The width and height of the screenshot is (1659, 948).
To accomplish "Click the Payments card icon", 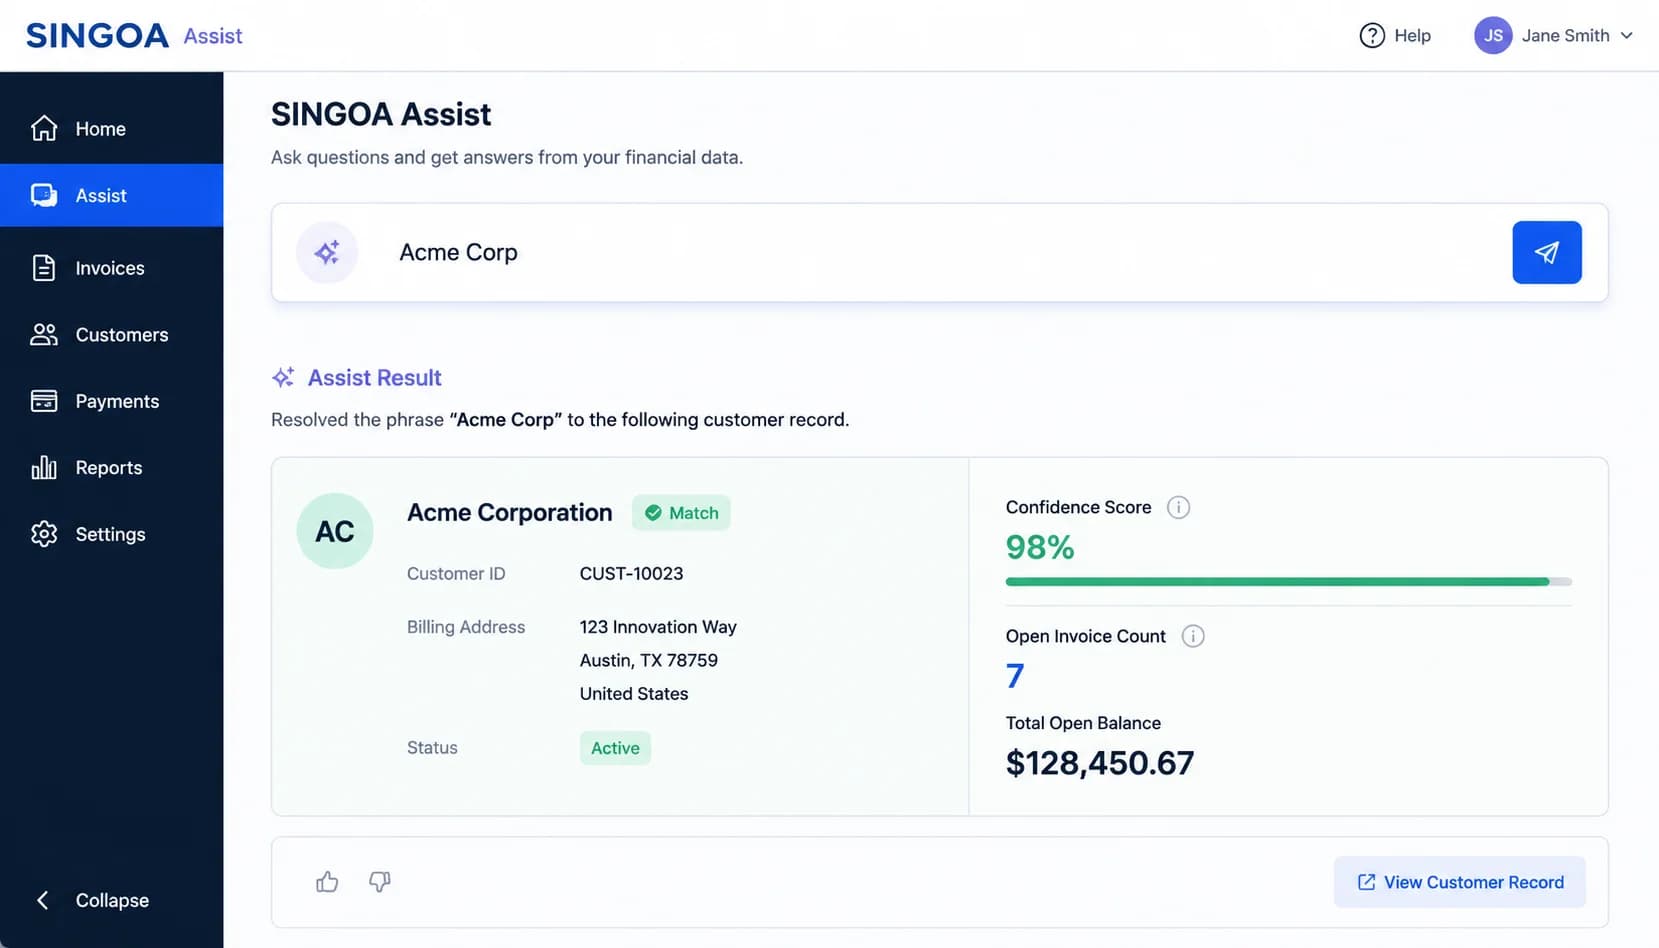I will click(x=44, y=401).
